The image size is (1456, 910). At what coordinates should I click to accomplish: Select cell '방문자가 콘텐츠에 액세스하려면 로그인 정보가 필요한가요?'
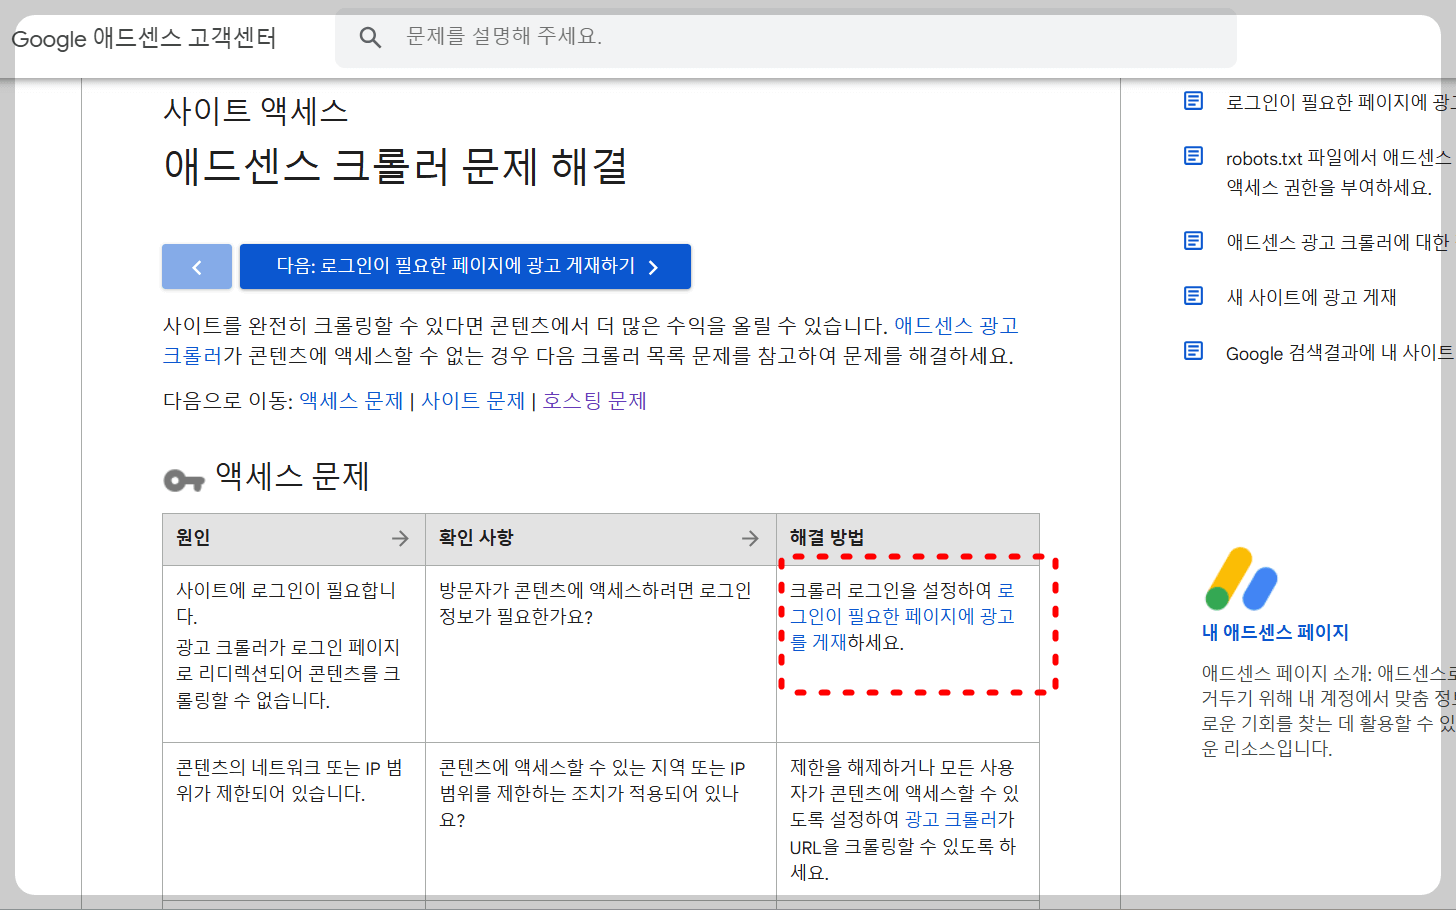point(595,603)
